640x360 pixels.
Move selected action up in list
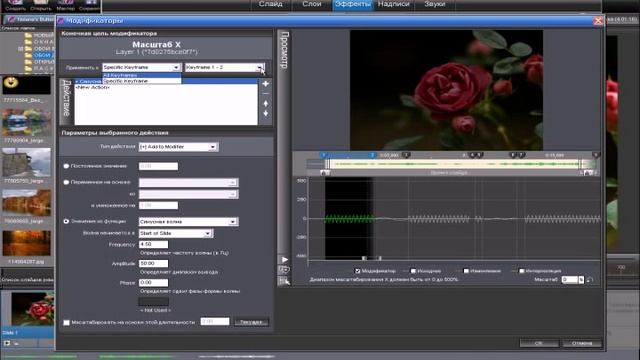pos(266,104)
